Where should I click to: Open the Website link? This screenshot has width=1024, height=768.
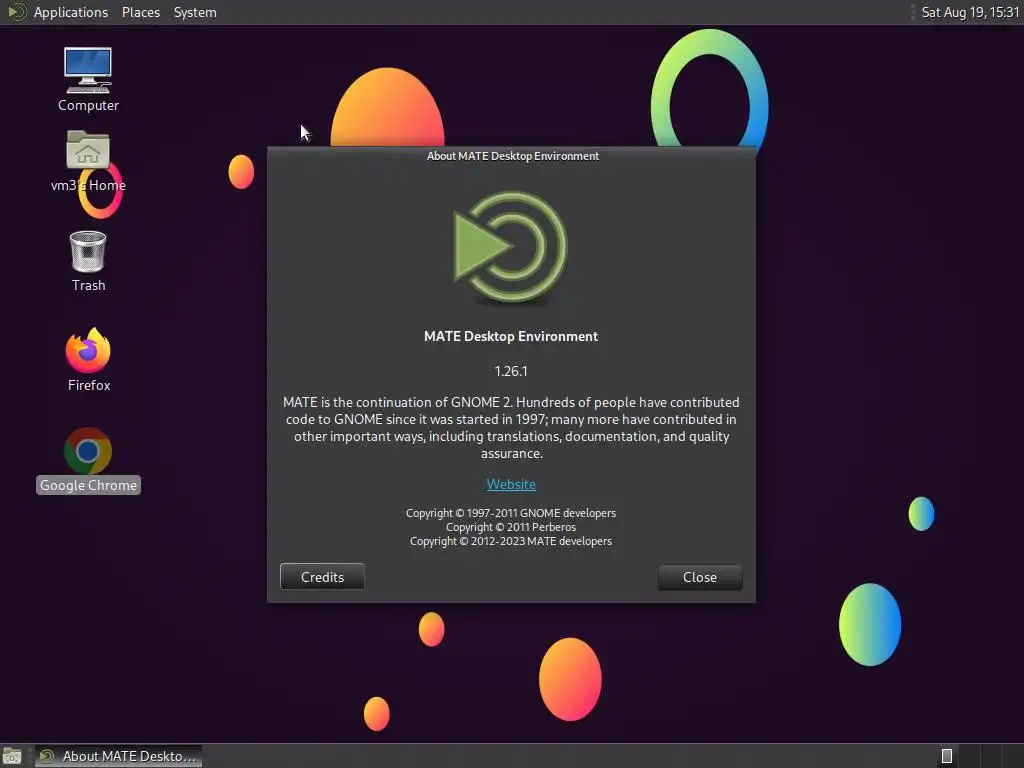pos(511,485)
